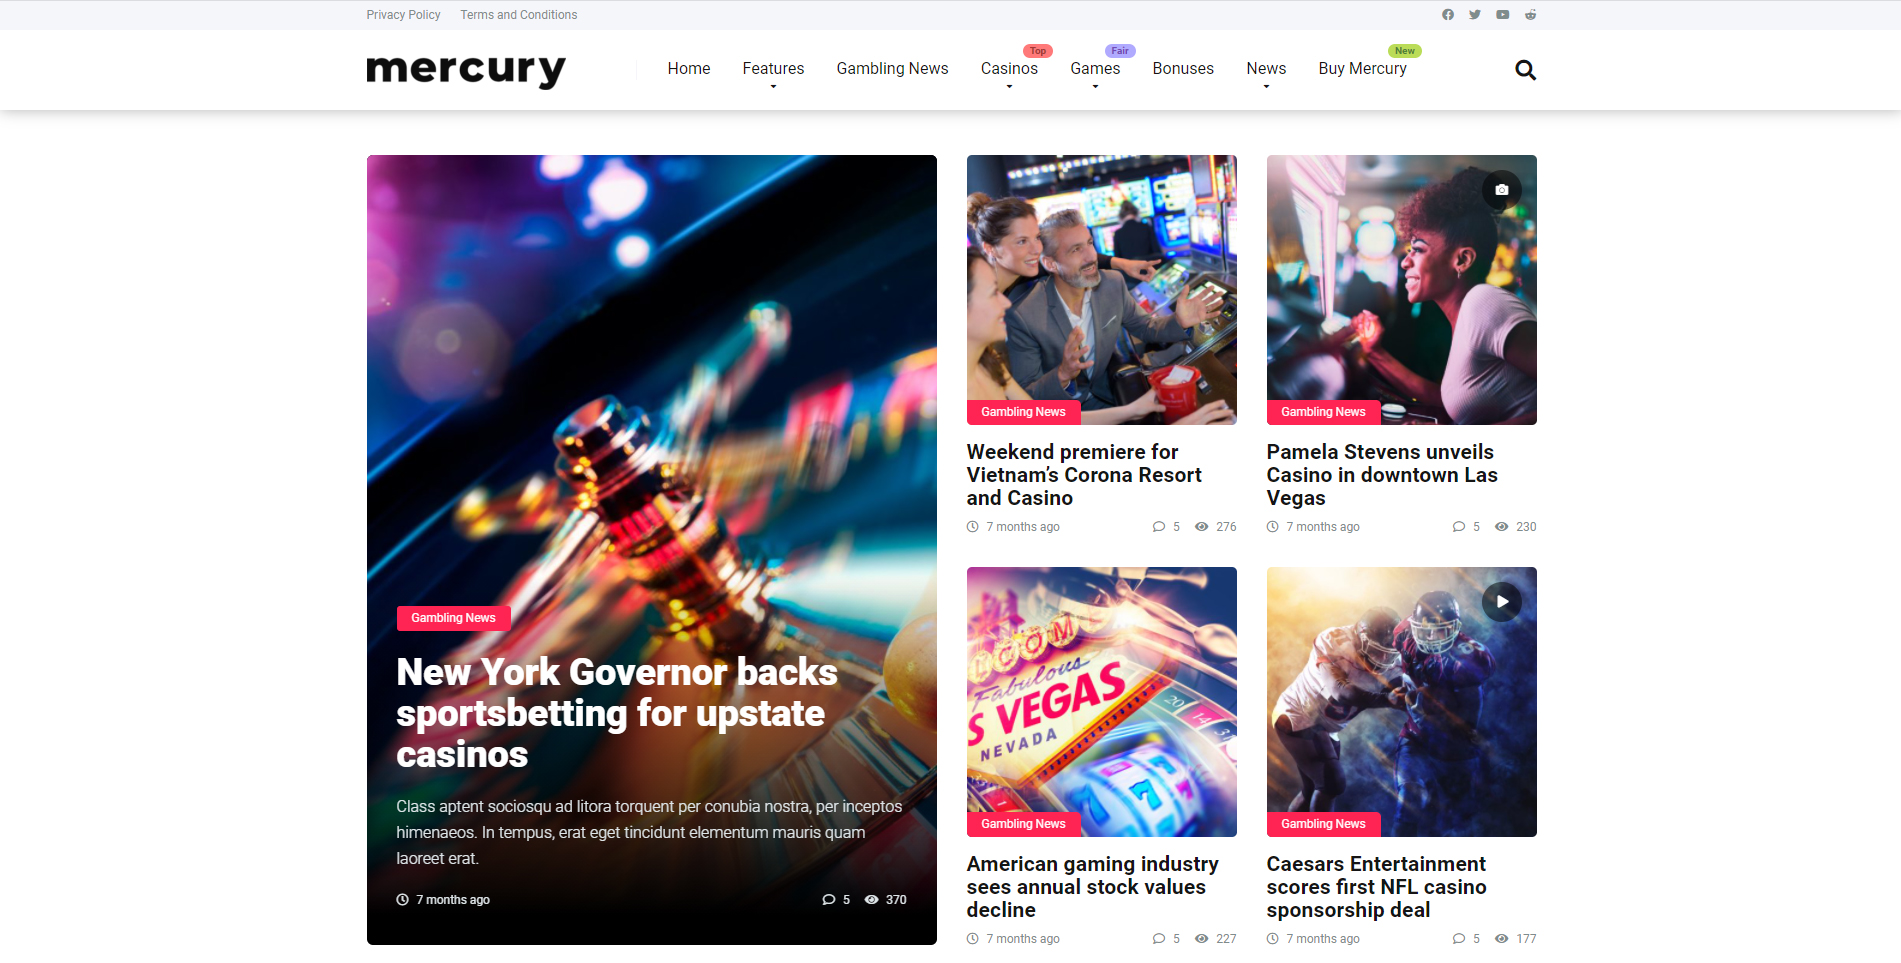Open the Buy Mercury menu link
This screenshot has height=963, width=1901.
(1362, 69)
